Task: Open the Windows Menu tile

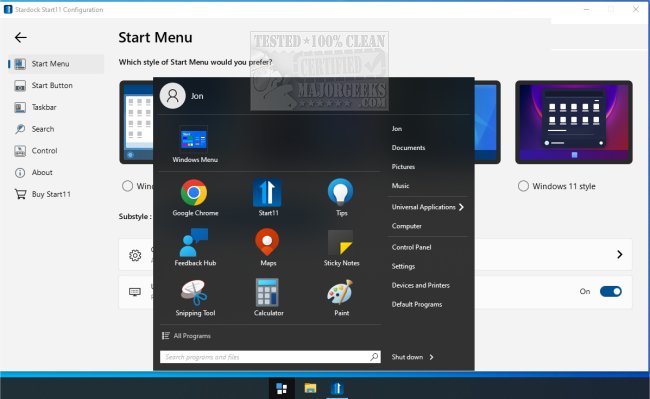Action: point(194,145)
